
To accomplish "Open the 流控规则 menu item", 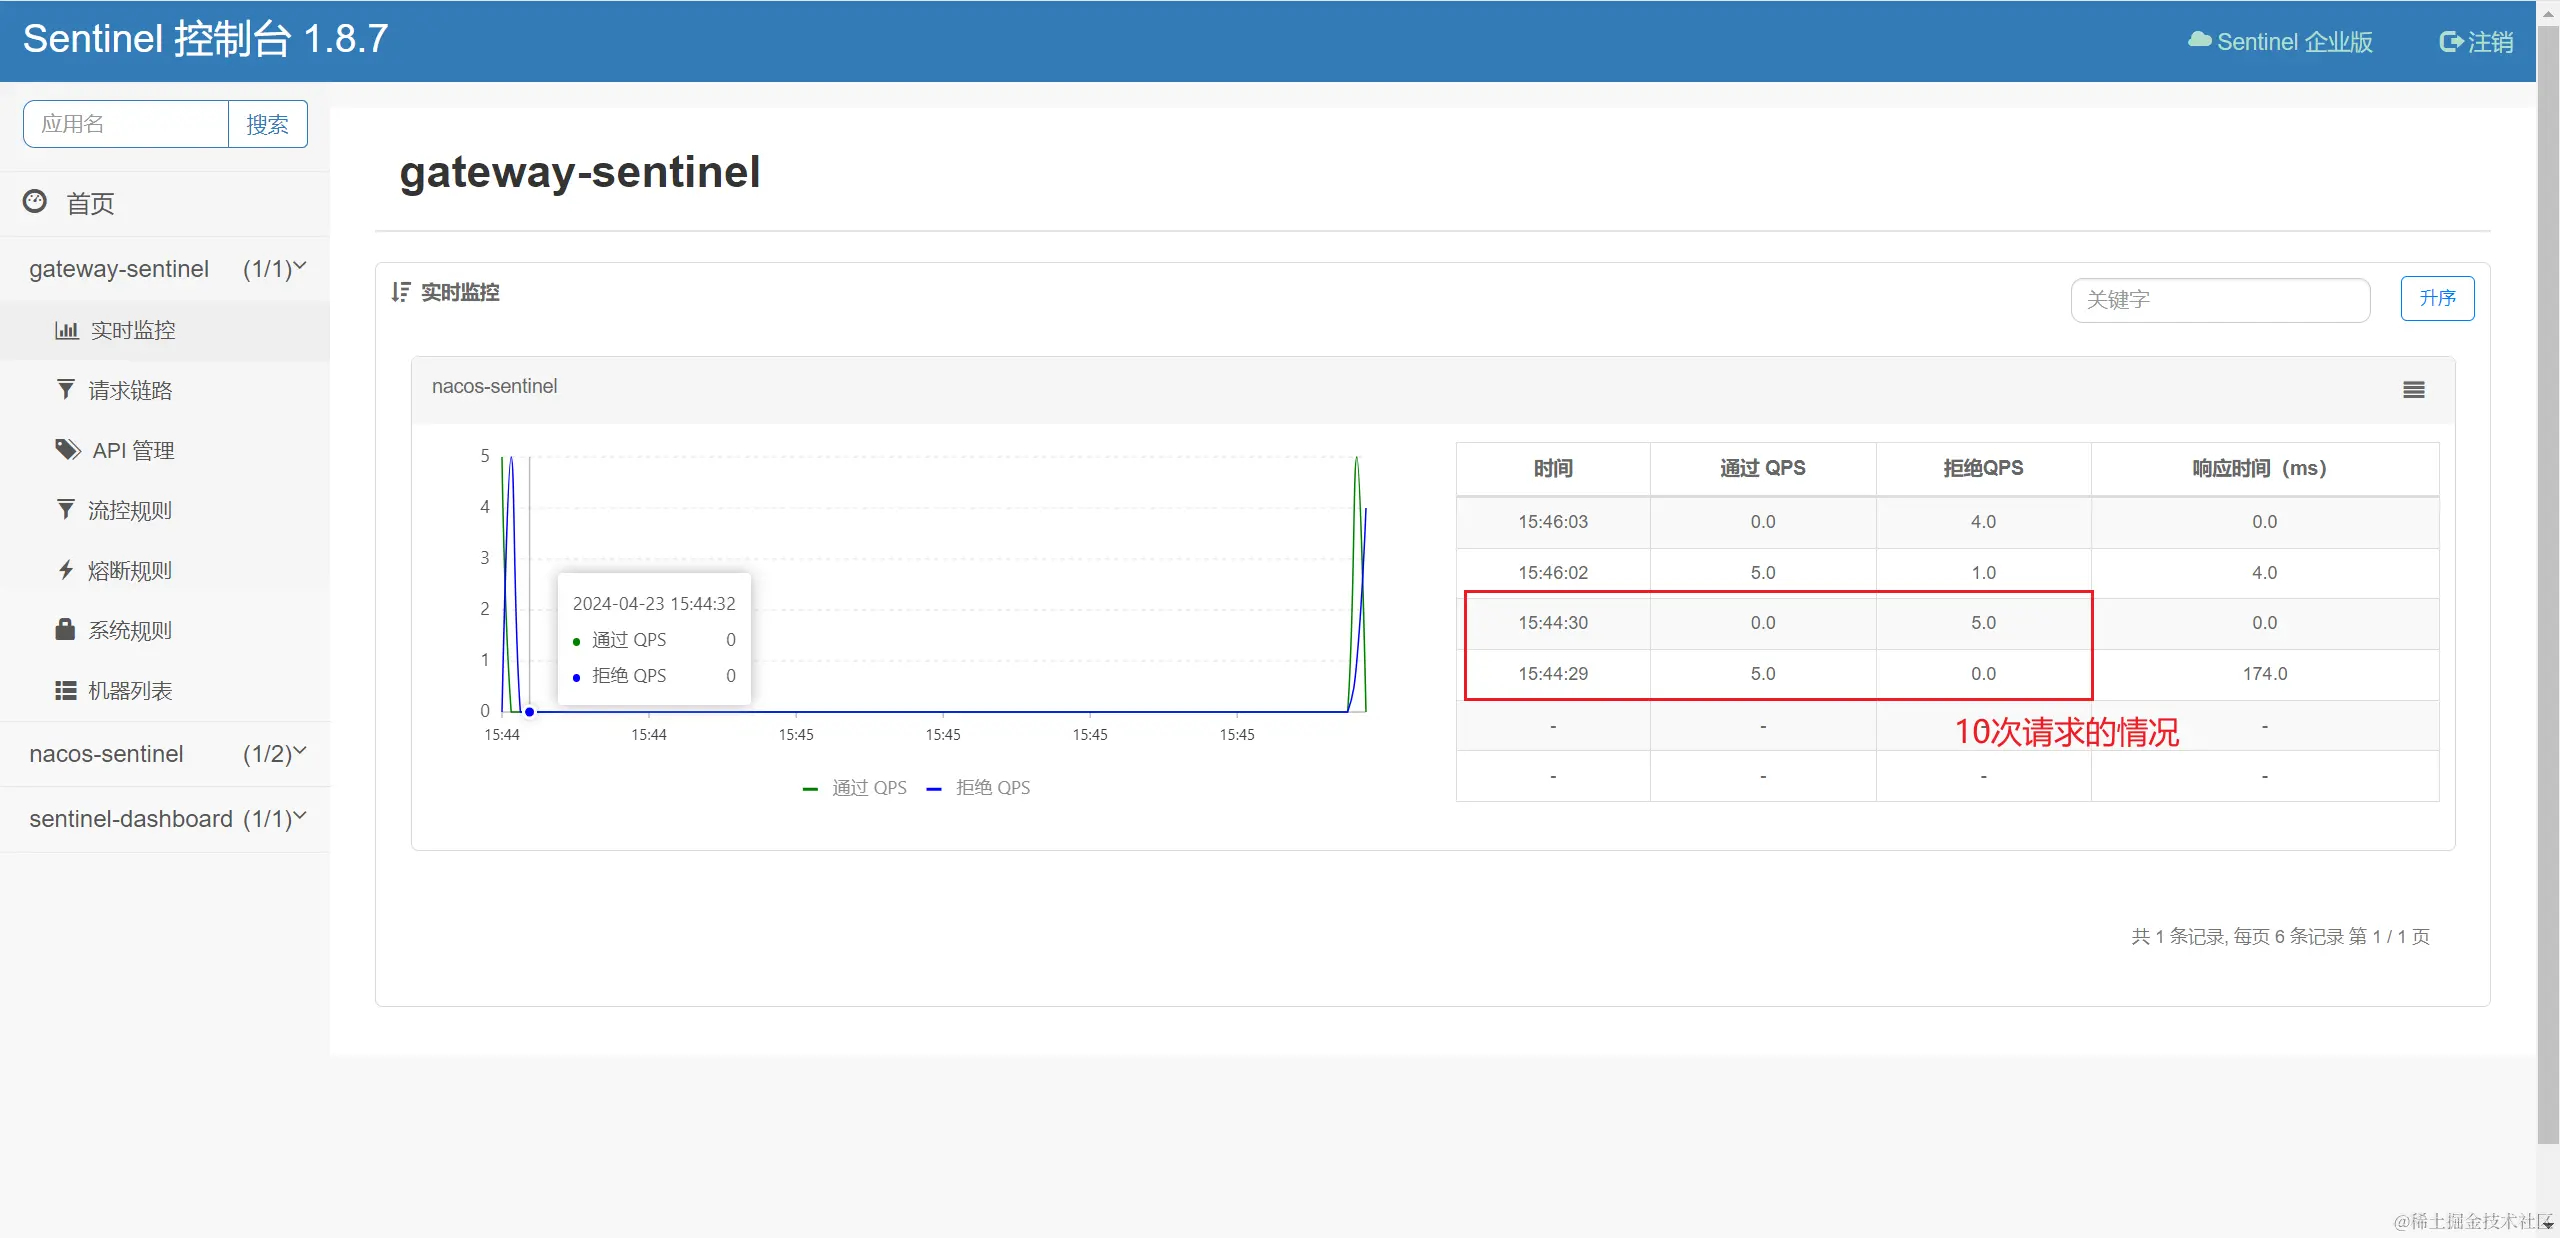I will pyautogui.click(x=130, y=511).
